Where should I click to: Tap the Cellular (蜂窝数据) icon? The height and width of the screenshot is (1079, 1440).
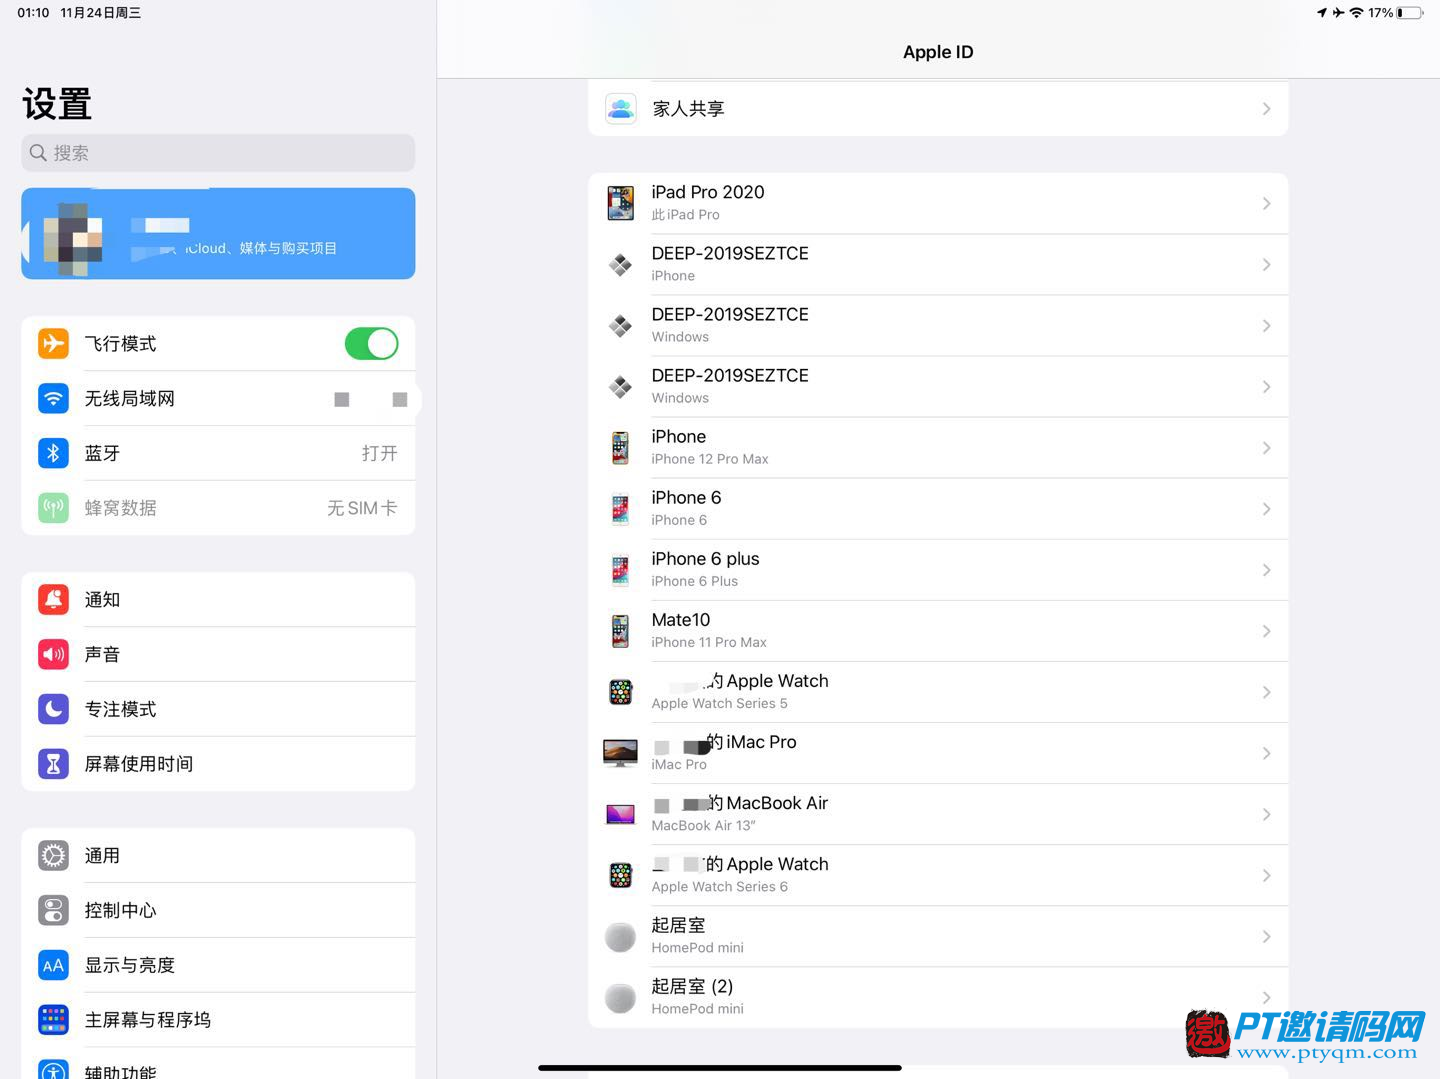(53, 508)
